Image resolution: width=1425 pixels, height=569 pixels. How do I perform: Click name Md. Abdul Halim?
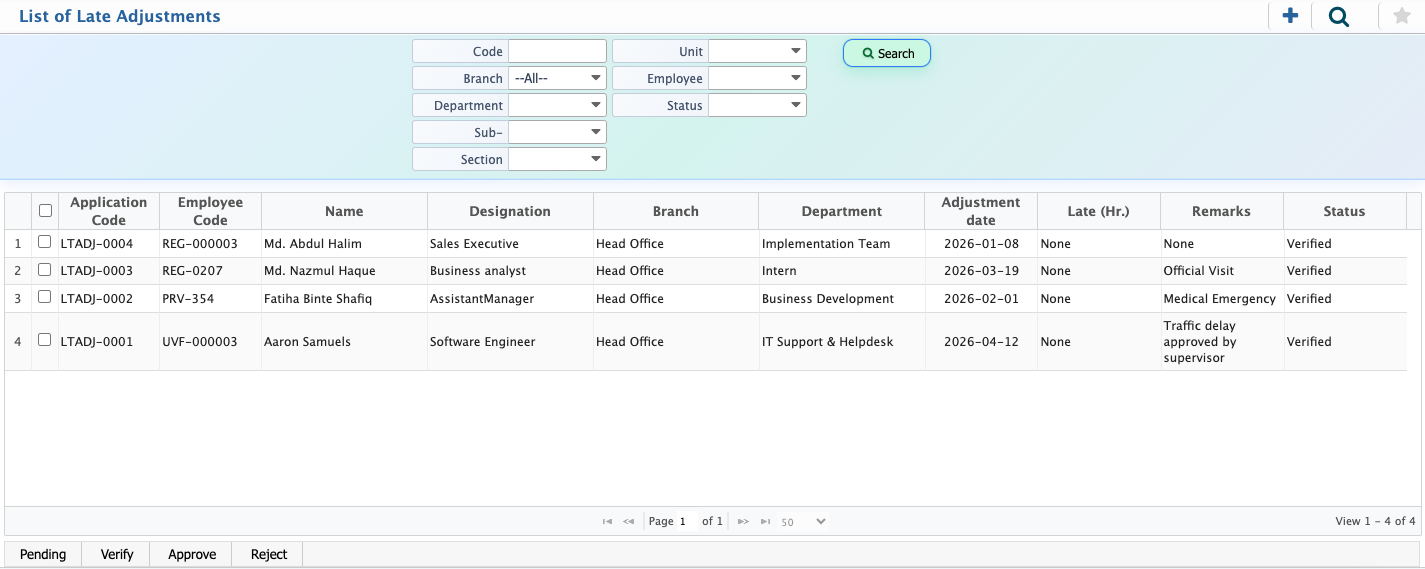(x=313, y=244)
